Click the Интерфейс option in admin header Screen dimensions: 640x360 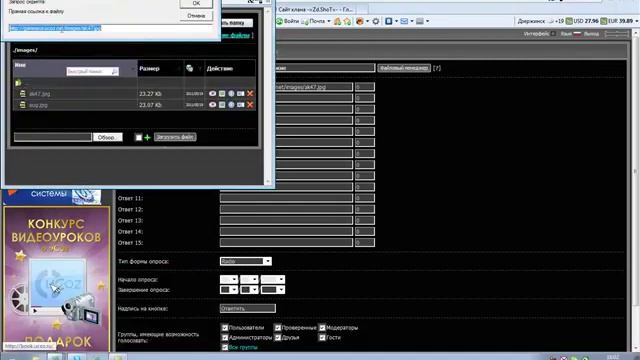539,34
